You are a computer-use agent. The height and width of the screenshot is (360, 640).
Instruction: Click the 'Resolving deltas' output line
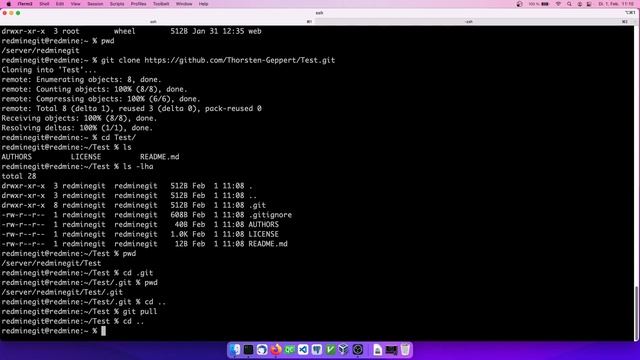pos(77,128)
